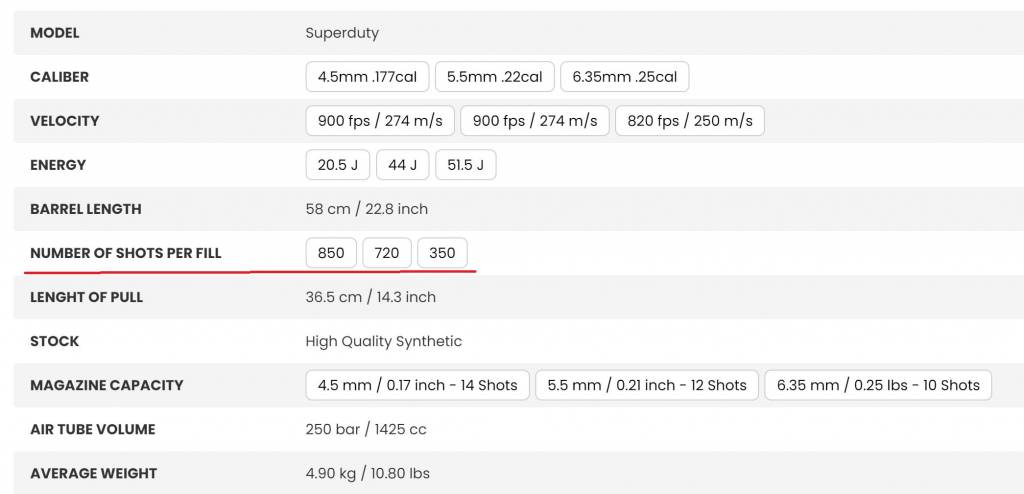Select the 4.5mm .177cal caliber chip
The image size is (1024, 494).
pyautogui.click(x=367, y=77)
